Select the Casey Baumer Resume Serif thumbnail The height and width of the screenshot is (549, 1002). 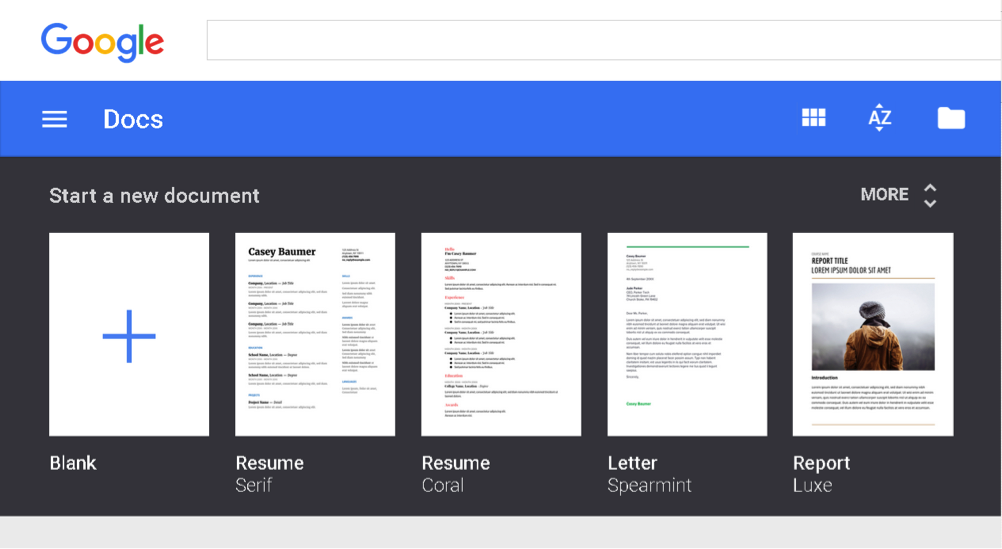[315, 335]
